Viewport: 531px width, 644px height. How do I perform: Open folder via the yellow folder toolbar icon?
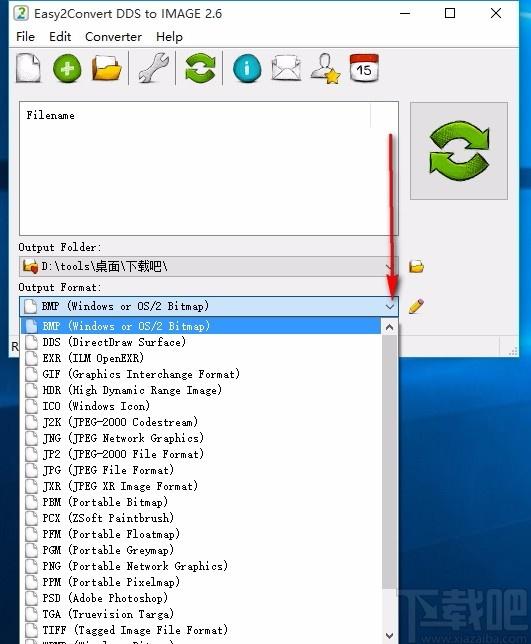(106, 69)
